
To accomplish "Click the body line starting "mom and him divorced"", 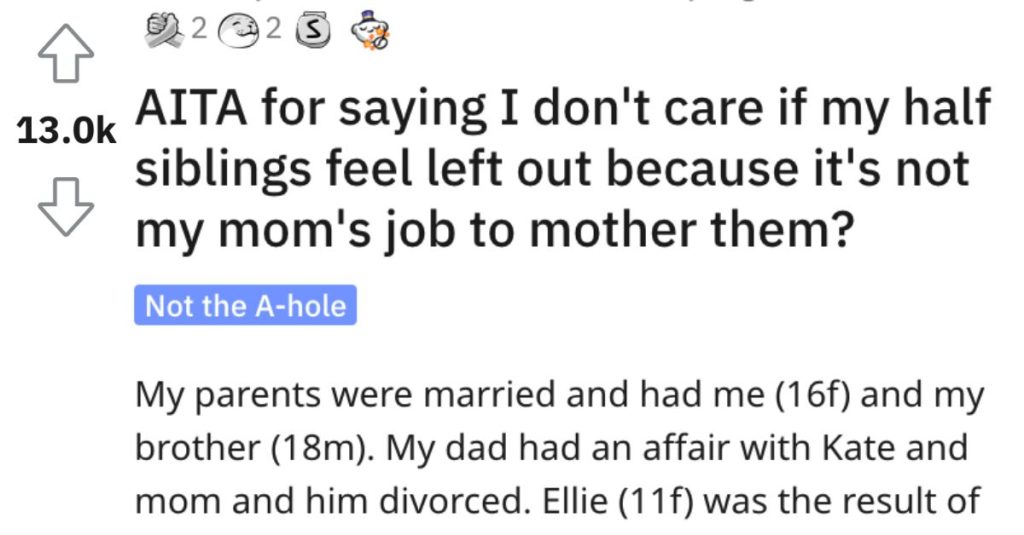I will point(557,502).
